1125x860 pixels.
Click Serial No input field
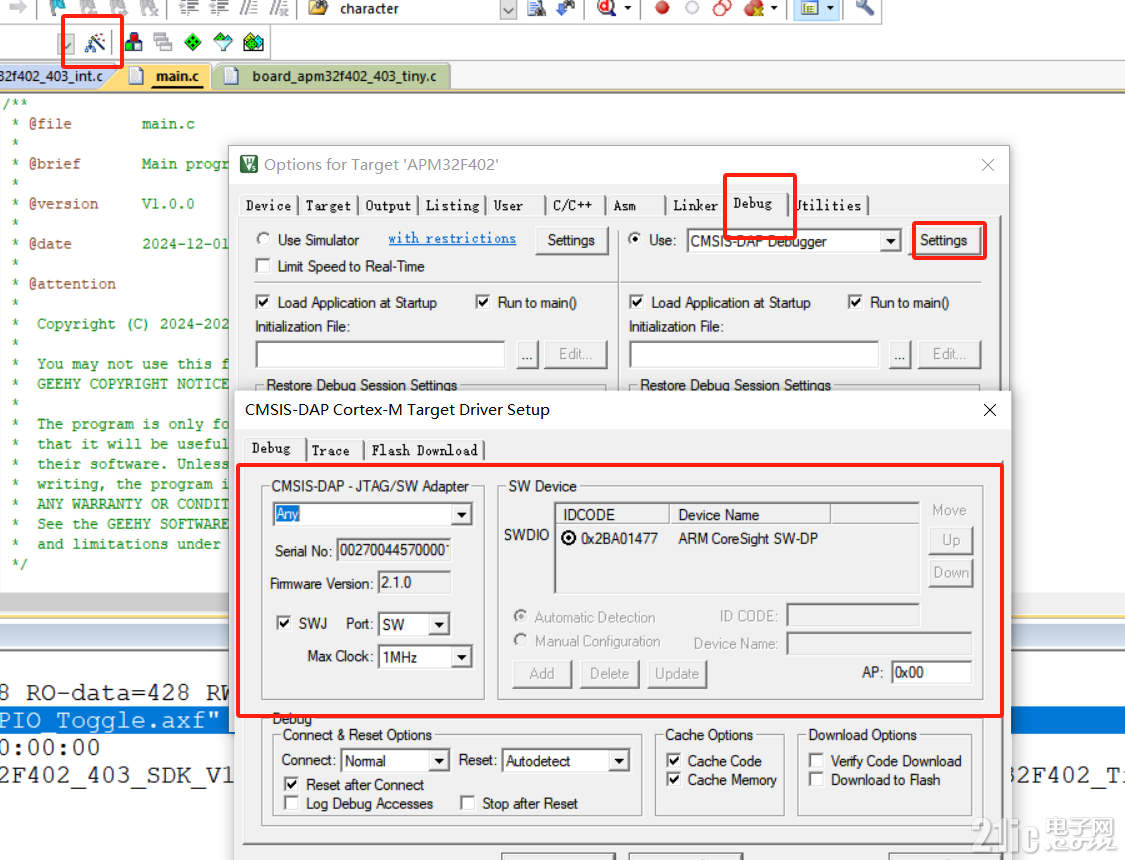(393, 550)
